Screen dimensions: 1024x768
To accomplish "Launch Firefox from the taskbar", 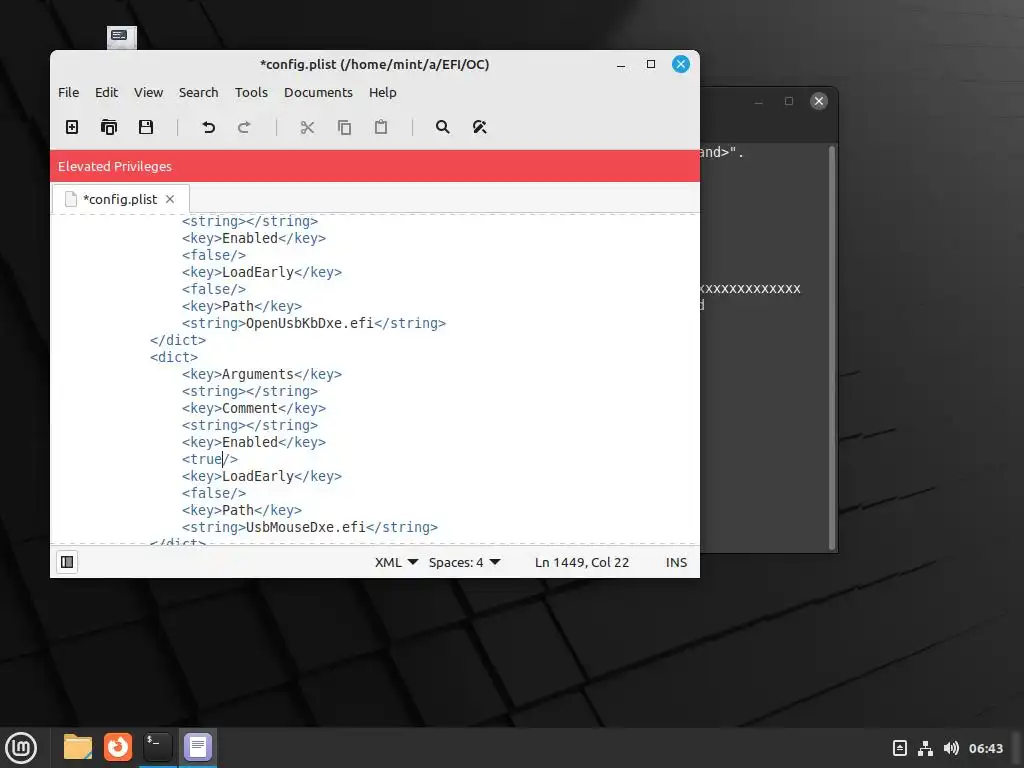I will pyautogui.click(x=118, y=747).
